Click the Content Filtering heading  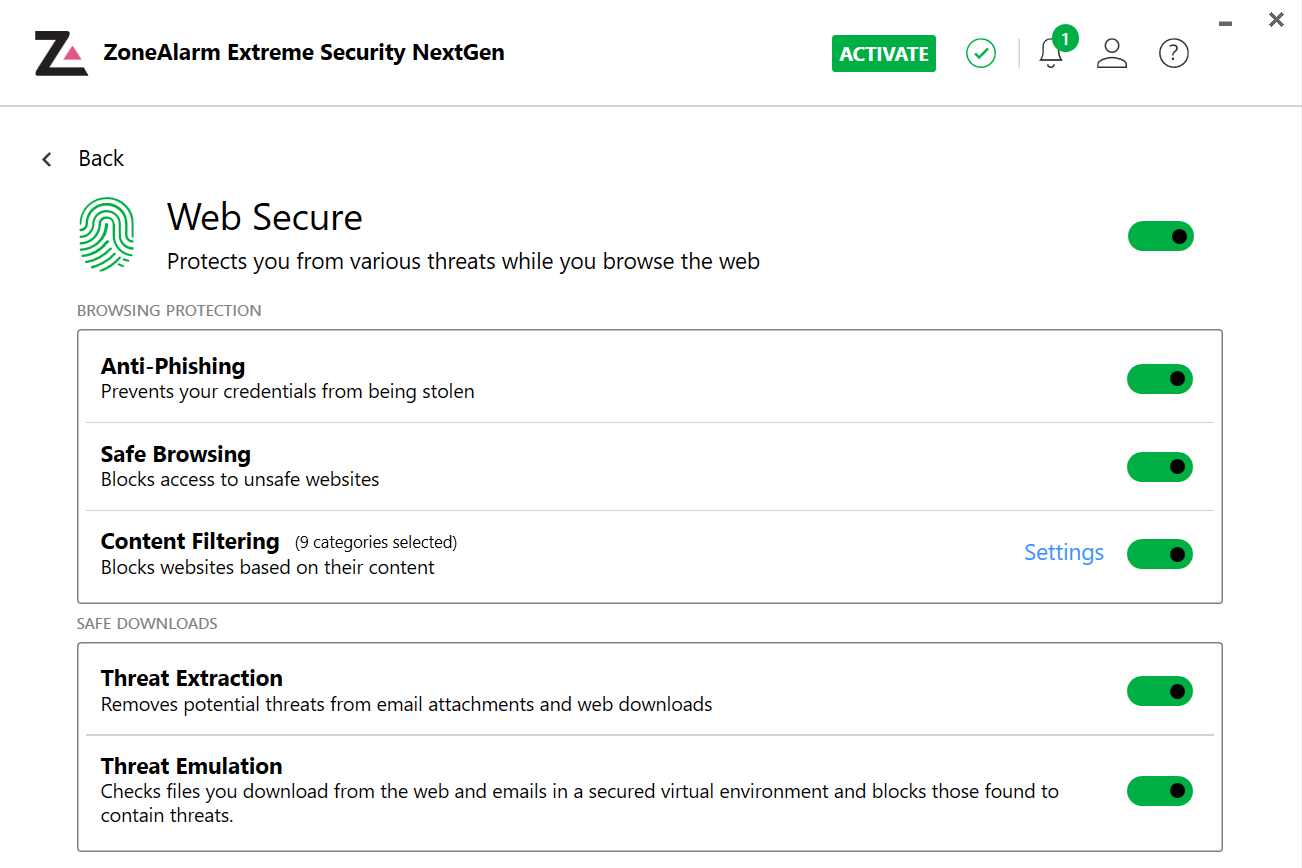tap(190, 541)
